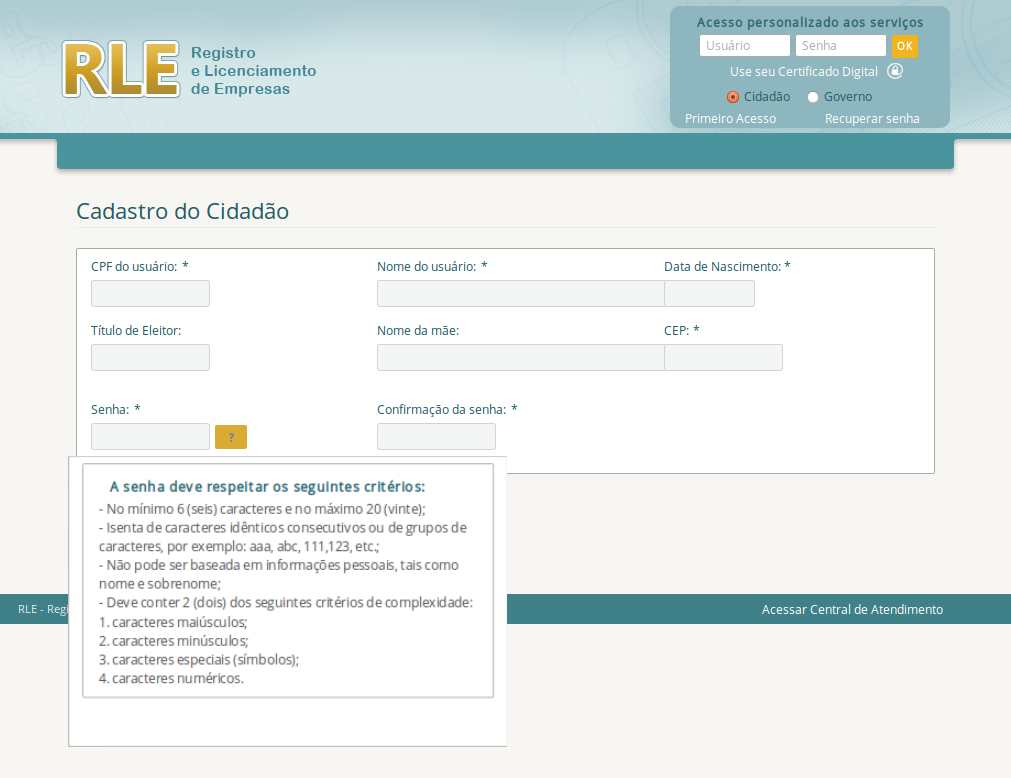
Task: Click the Data de Nascimento input
Action: tap(709, 293)
